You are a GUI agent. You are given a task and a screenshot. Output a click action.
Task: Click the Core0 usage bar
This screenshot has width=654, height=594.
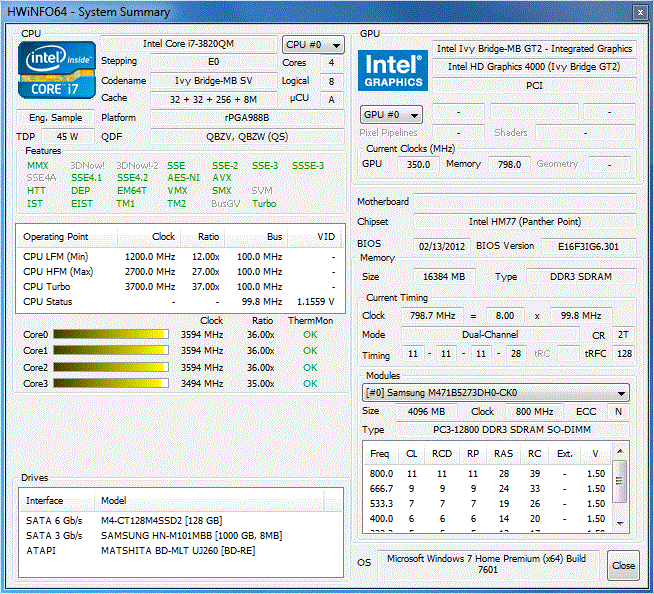(111, 335)
